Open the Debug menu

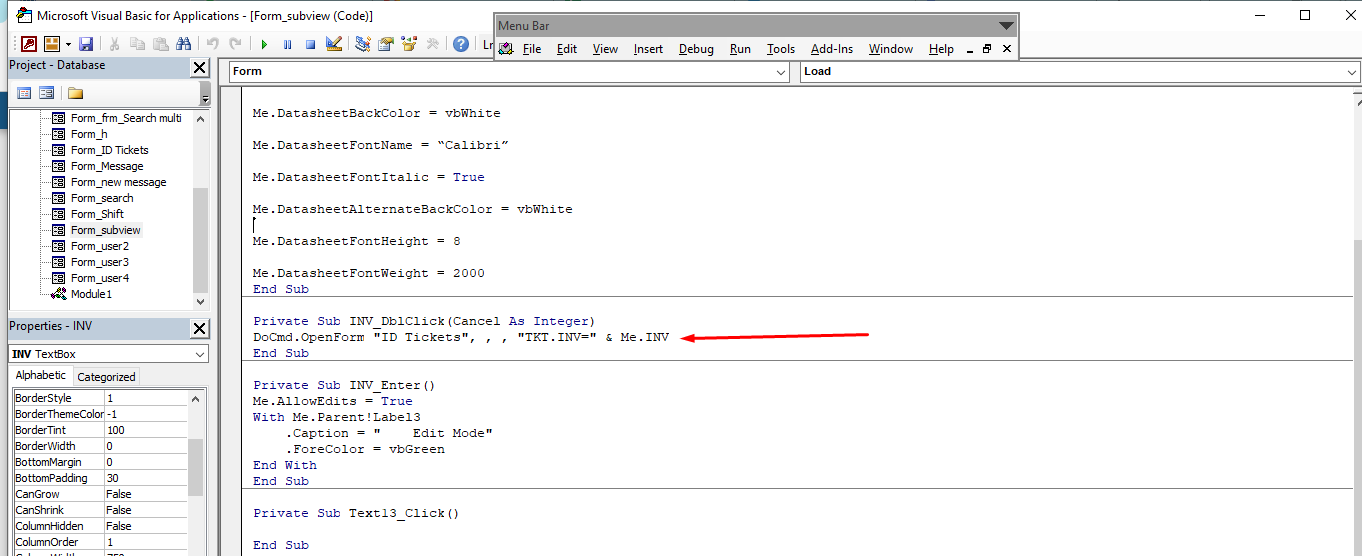(x=696, y=49)
